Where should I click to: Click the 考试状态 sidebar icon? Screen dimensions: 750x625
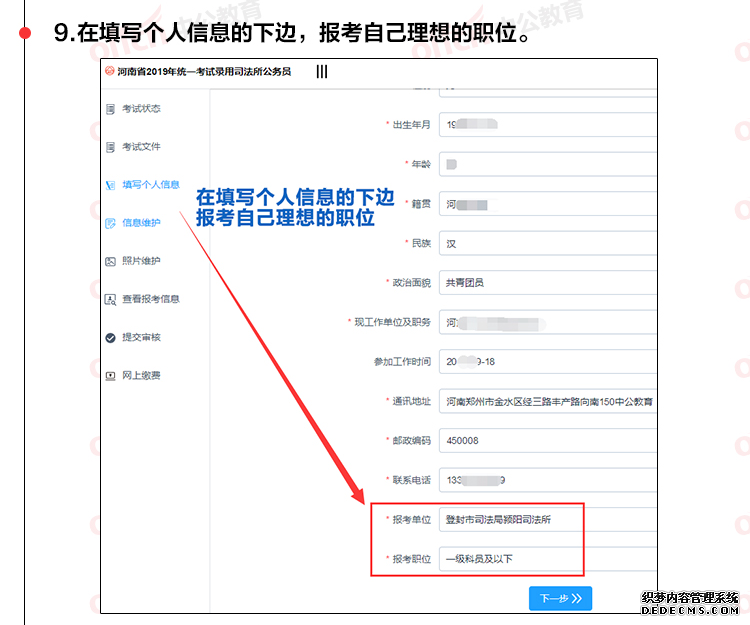[x=110, y=109]
